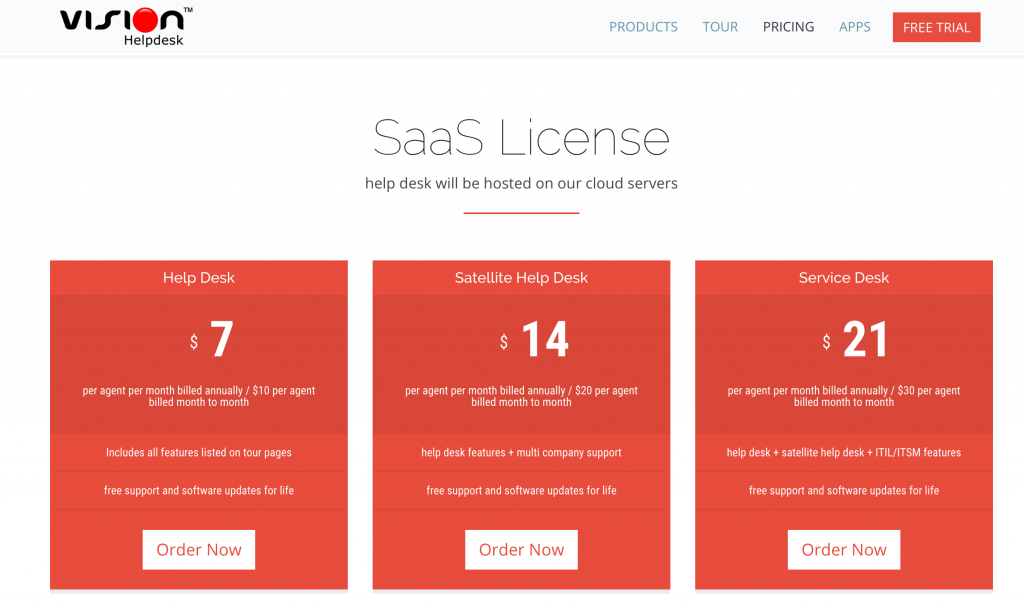Image resolution: width=1024 pixels, height=613 pixels.
Task: Order Now for Help Desk plan
Action: coord(199,550)
